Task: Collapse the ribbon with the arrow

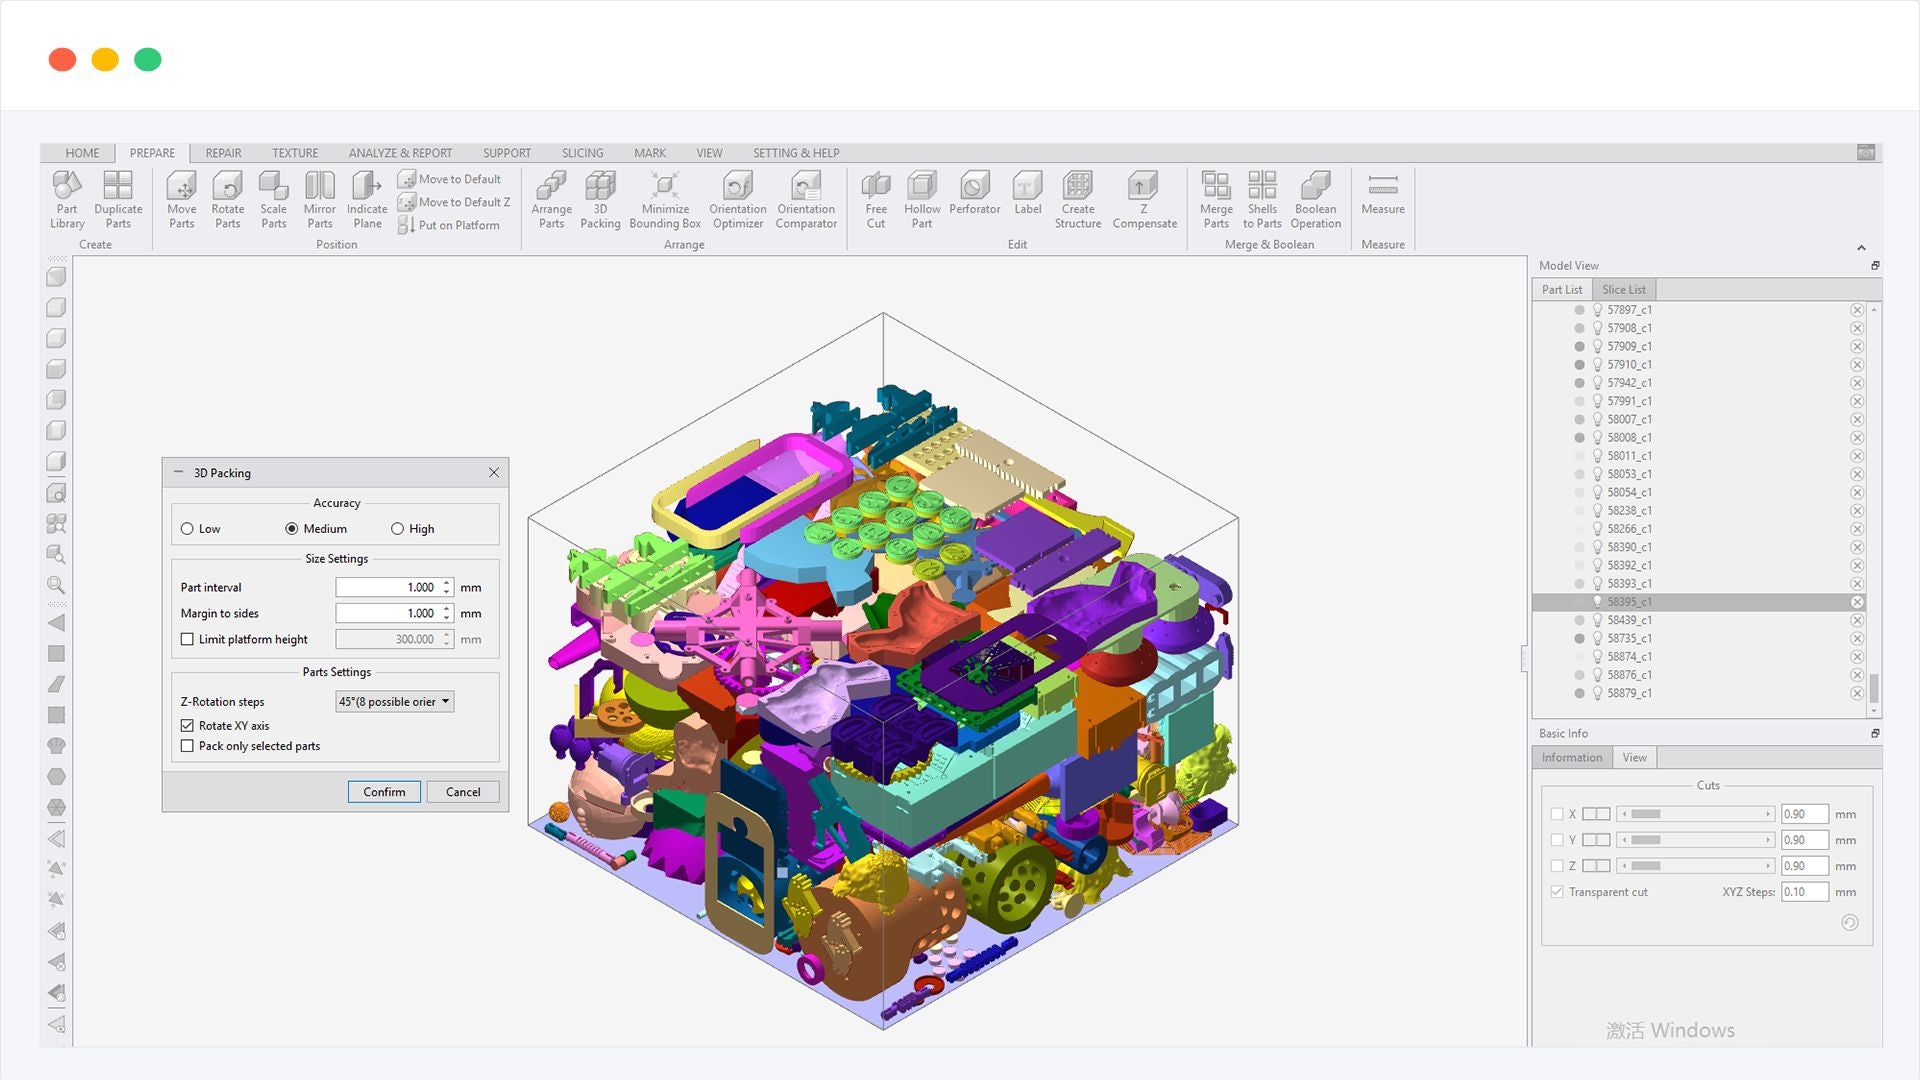Action: [1861, 248]
